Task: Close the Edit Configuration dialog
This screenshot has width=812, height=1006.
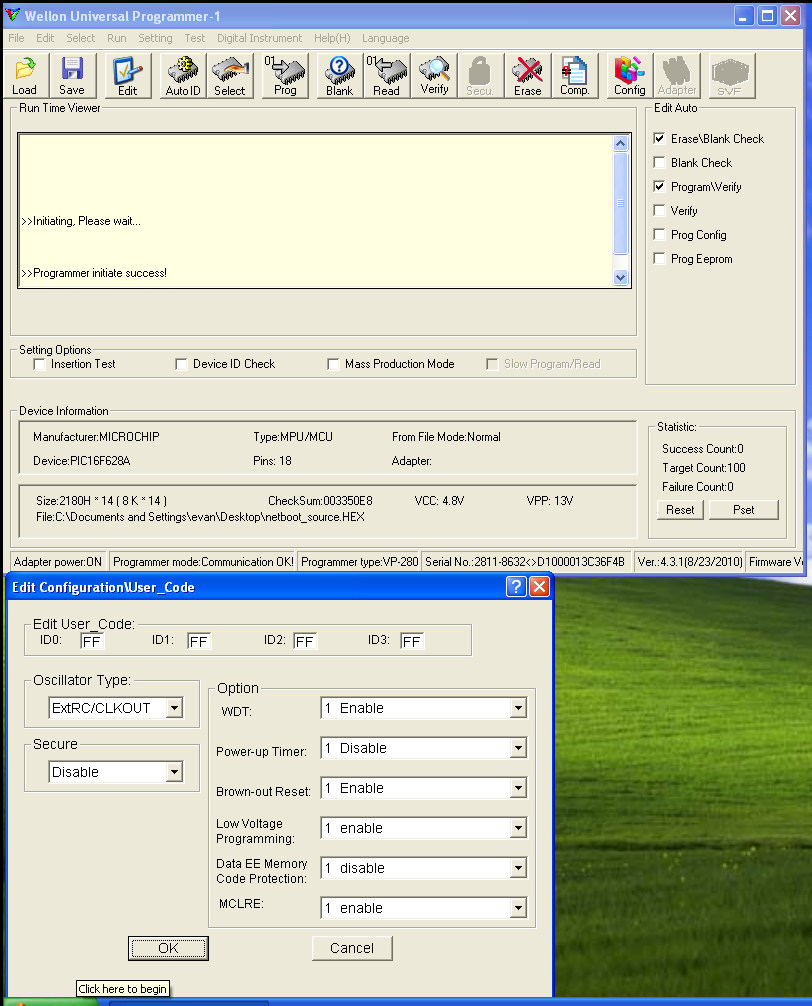Action: coord(540,586)
